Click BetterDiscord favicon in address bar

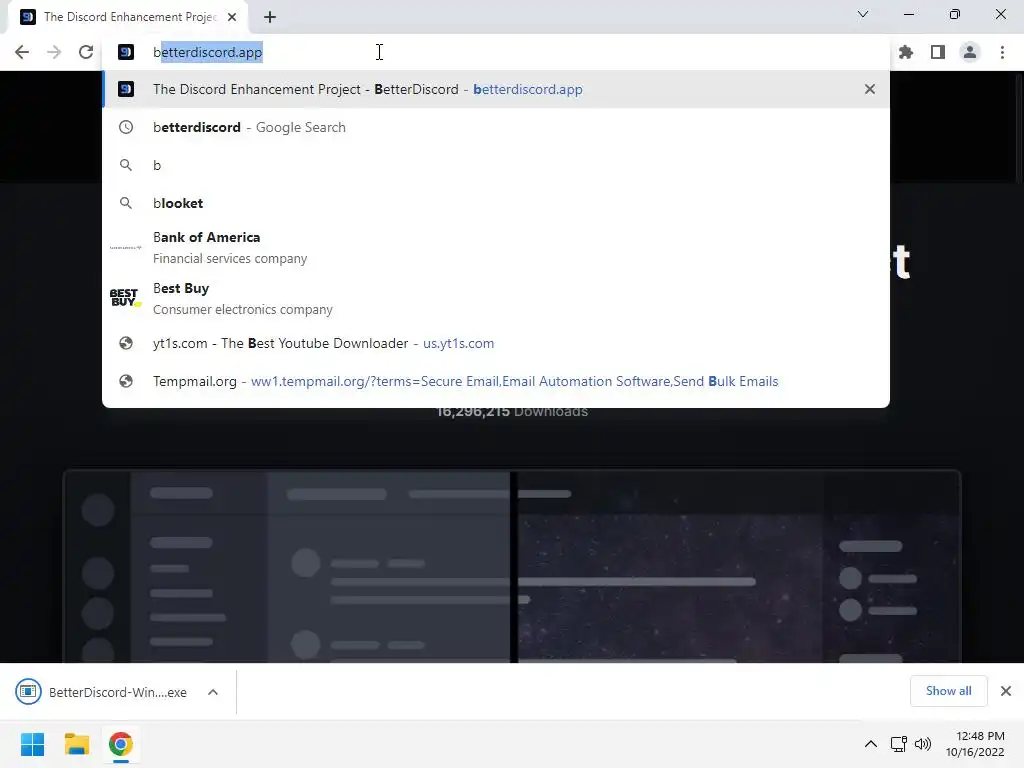(x=126, y=52)
